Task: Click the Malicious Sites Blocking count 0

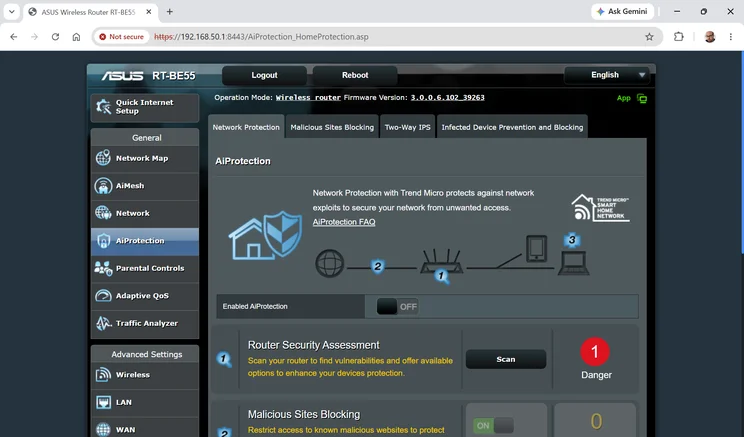Action: (596, 421)
